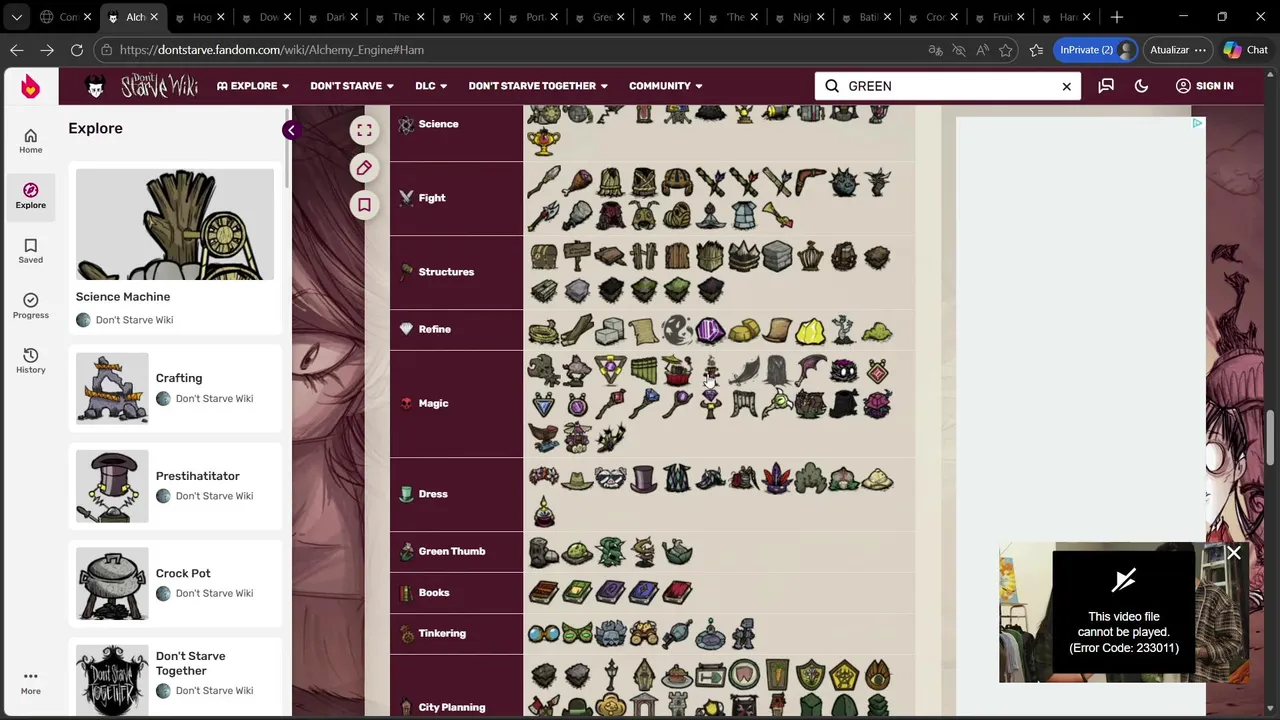Screen dimensions: 1280x720
Task: Toggle dark mode with the moon icon
Action: click(1141, 86)
